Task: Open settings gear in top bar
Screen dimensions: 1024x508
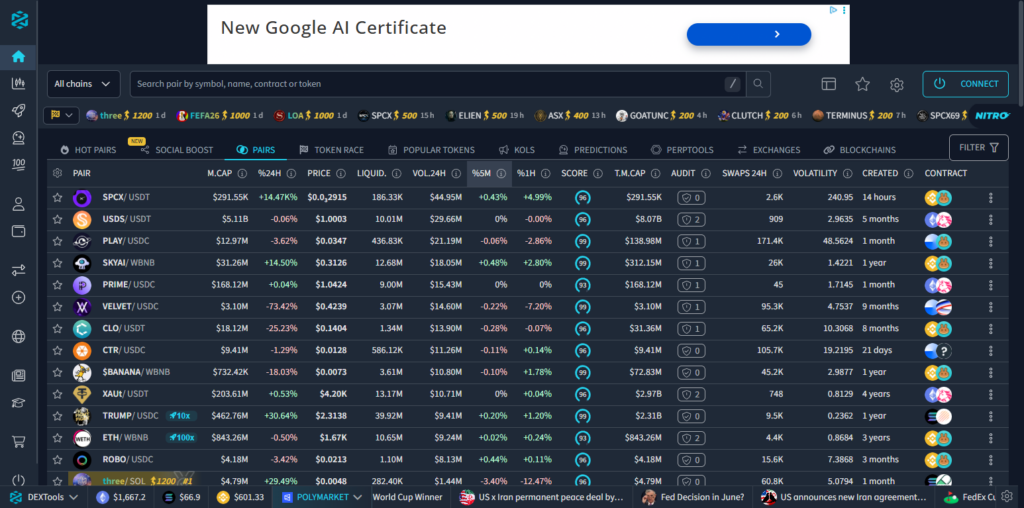Action: coord(897,84)
